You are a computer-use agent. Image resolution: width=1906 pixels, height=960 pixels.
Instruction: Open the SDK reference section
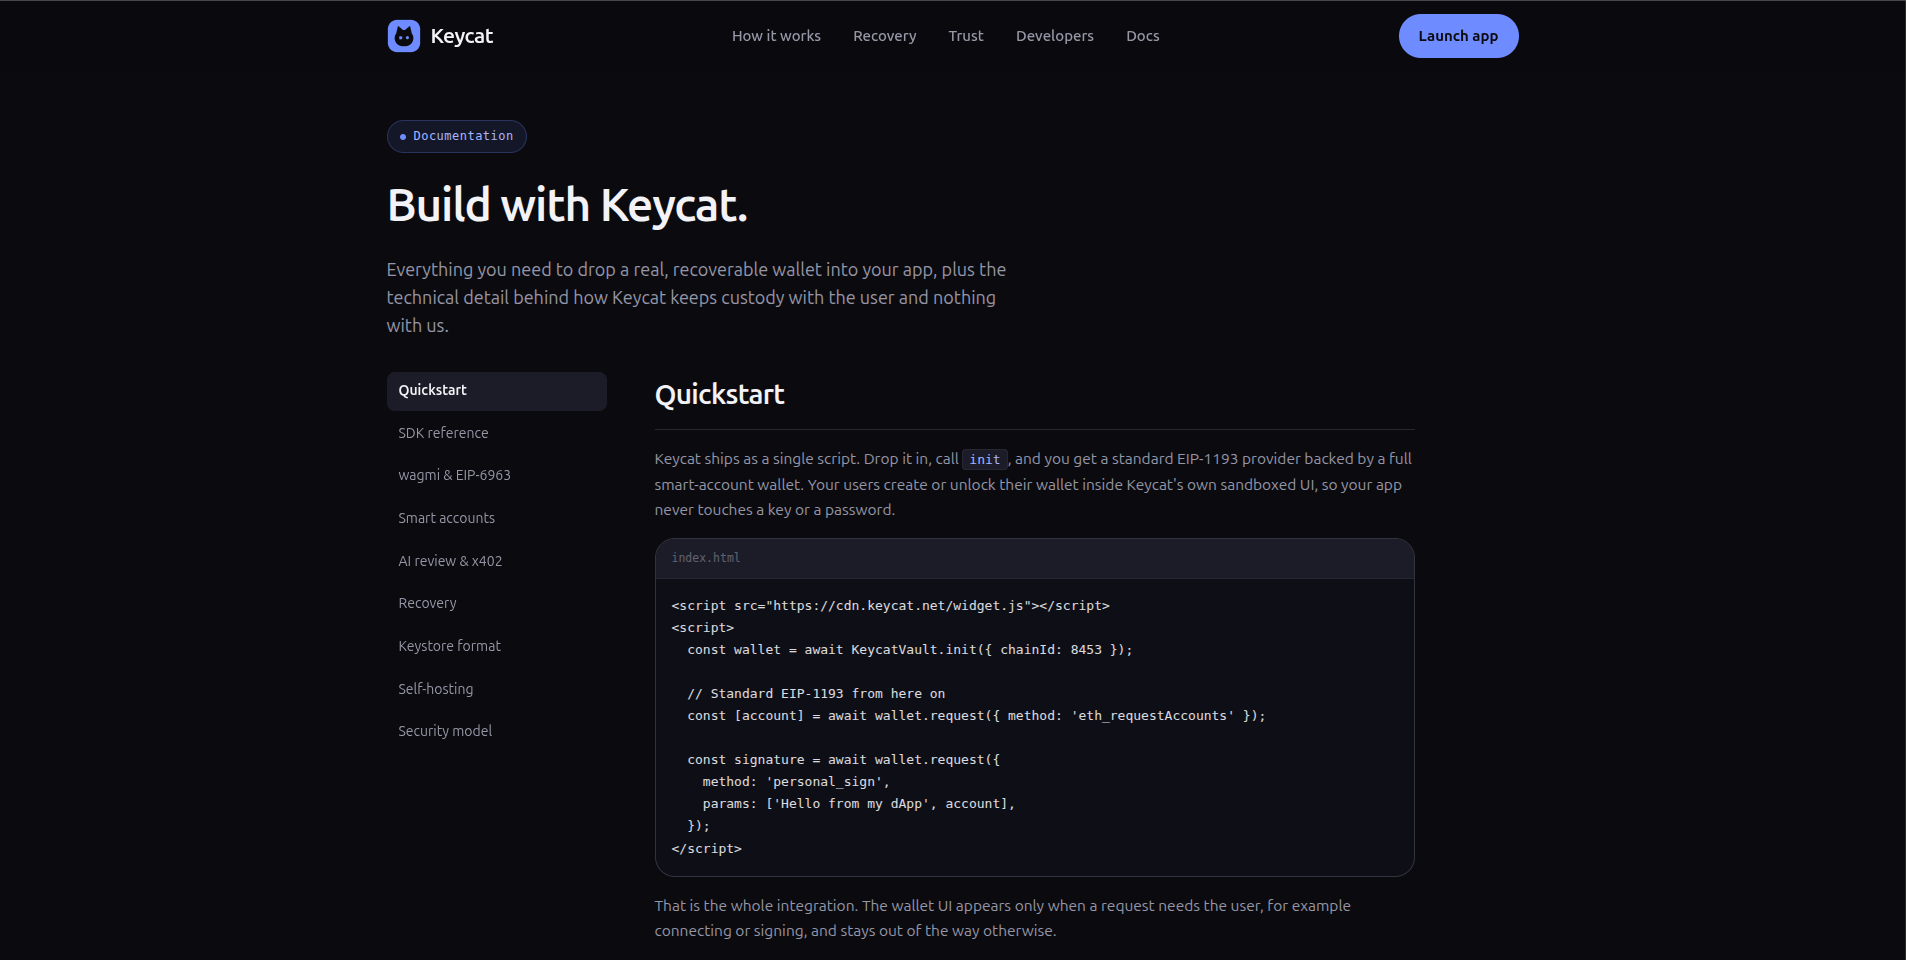(497, 433)
